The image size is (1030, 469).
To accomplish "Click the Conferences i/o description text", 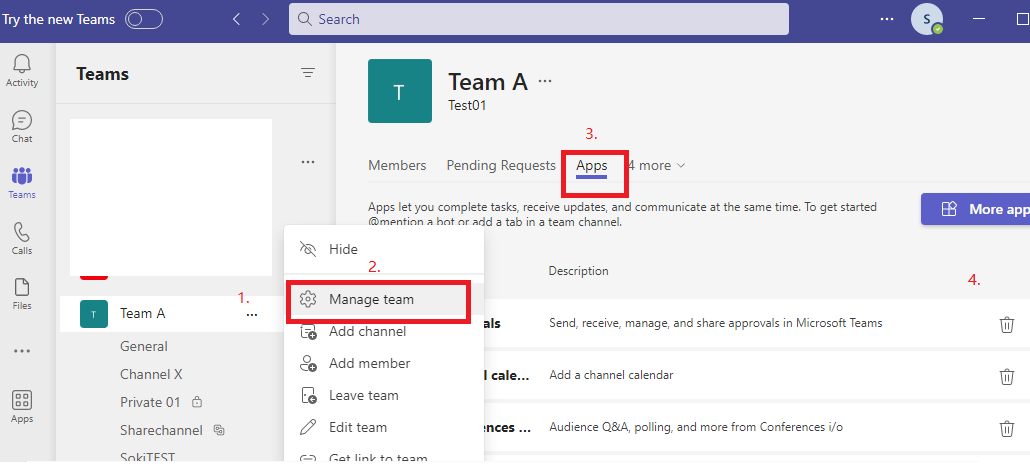I will click(696, 427).
